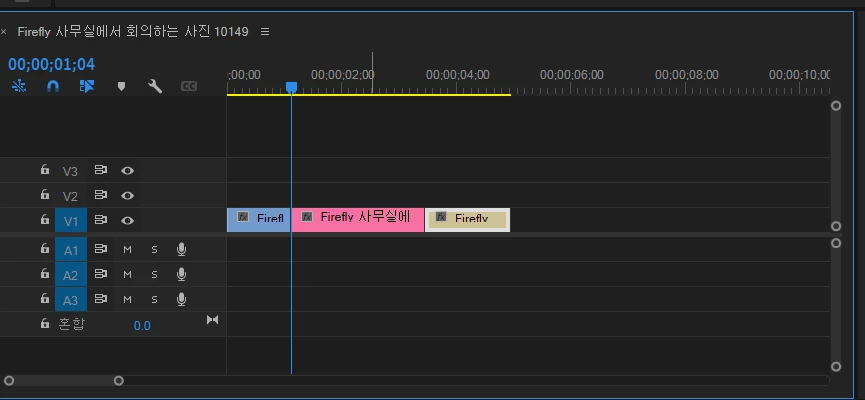Image resolution: width=865 pixels, height=400 pixels.
Task: Toggle A1 track targeting
Action: pyautogui.click(x=71, y=250)
